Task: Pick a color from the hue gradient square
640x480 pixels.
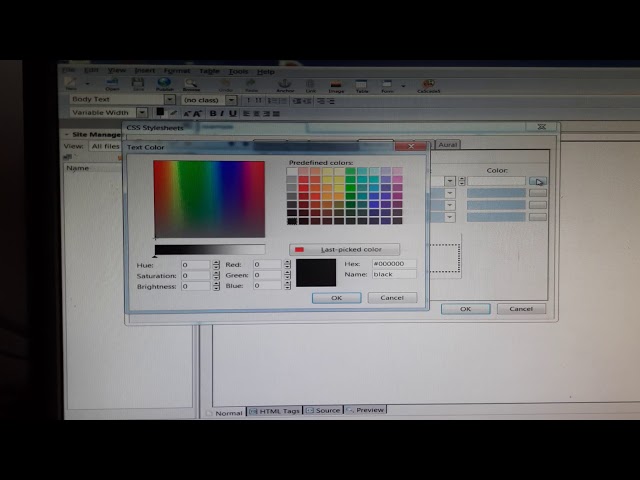Action: tap(208, 198)
